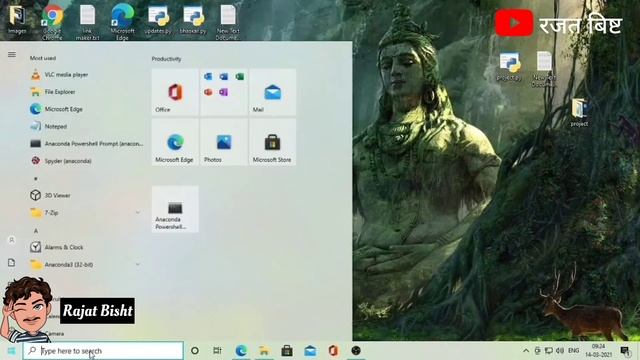640x360 pixels.
Task: Select updates.py on the desktop
Action: [158, 20]
